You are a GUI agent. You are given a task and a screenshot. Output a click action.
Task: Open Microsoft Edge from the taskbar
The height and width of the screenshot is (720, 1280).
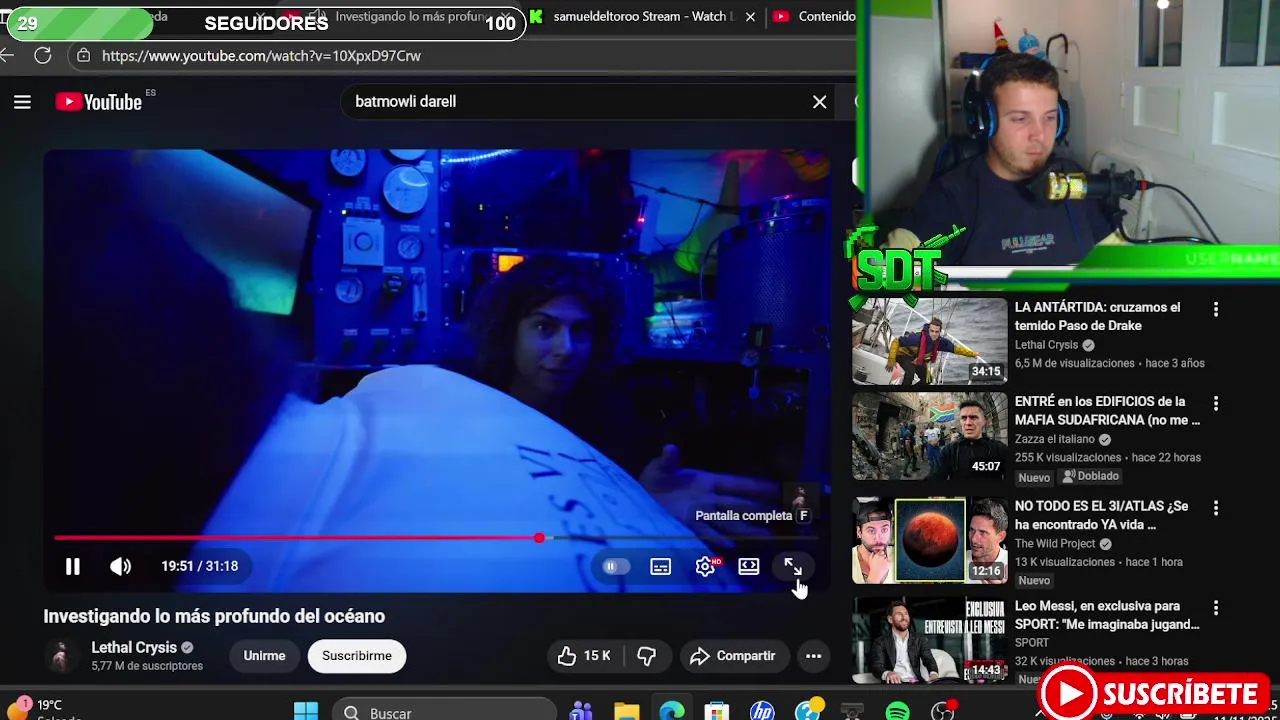coord(672,711)
